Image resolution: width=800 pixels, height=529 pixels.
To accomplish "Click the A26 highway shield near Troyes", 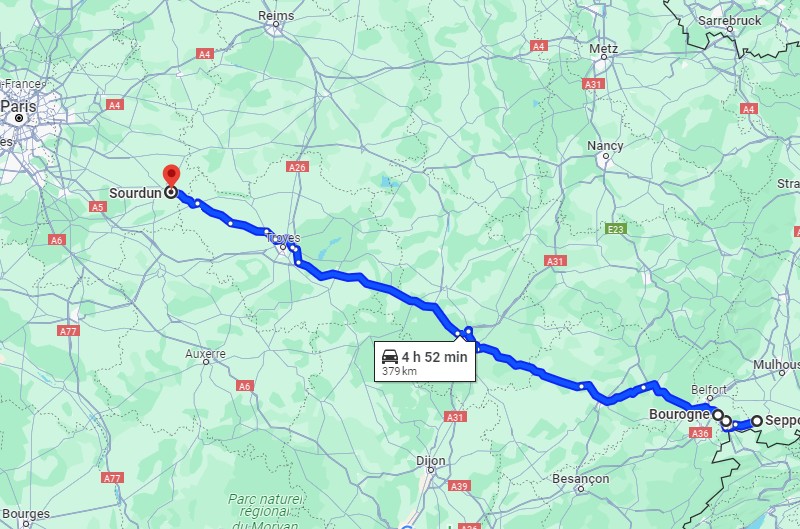I will click(297, 167).
